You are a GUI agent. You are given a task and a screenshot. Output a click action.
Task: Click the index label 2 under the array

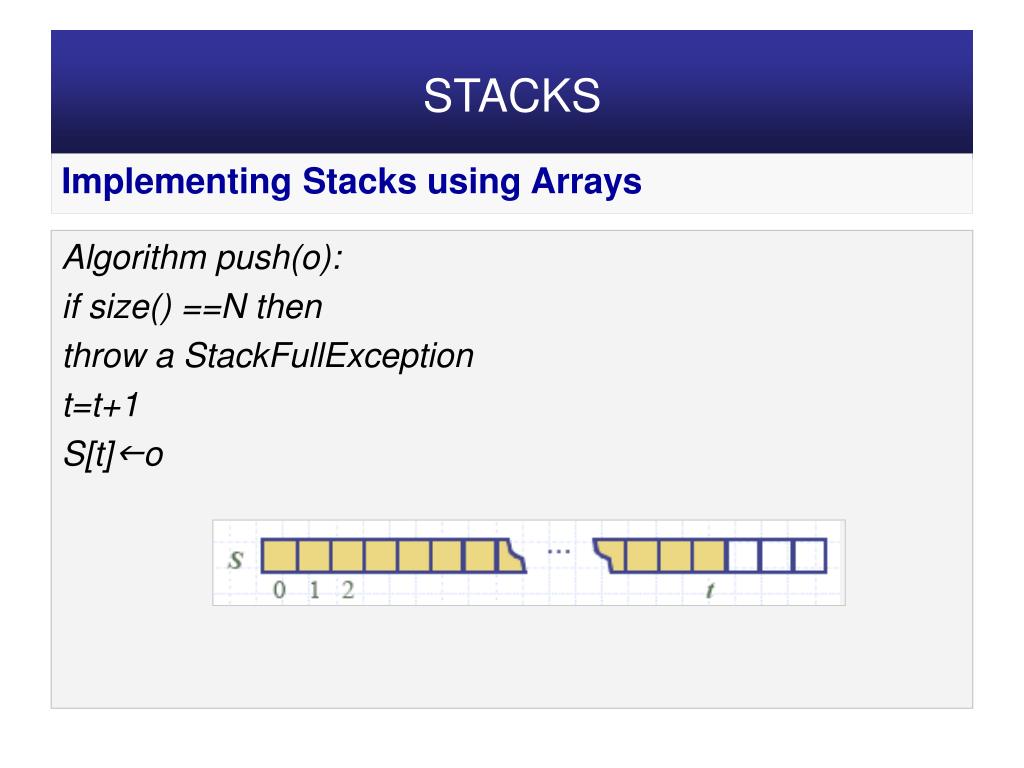click(348, 590)
